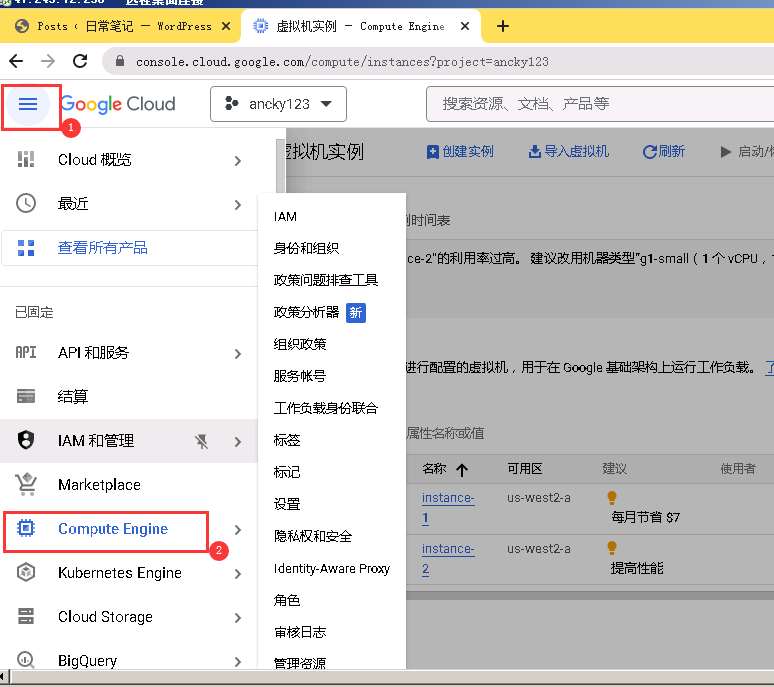The image size is (774, 687).
Task: Select 审核日志 in the submenu
Action: pyautogui.click(x=300, y=632)
